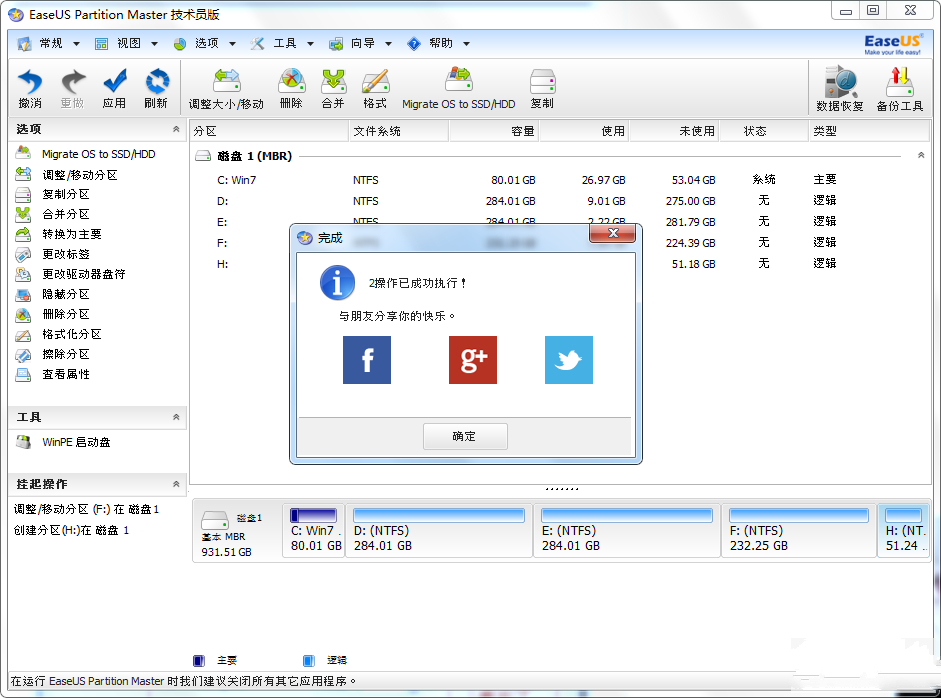Share on Facebook from the dialog
This screenshot has width=941, height=698.
tap(367, 360)
